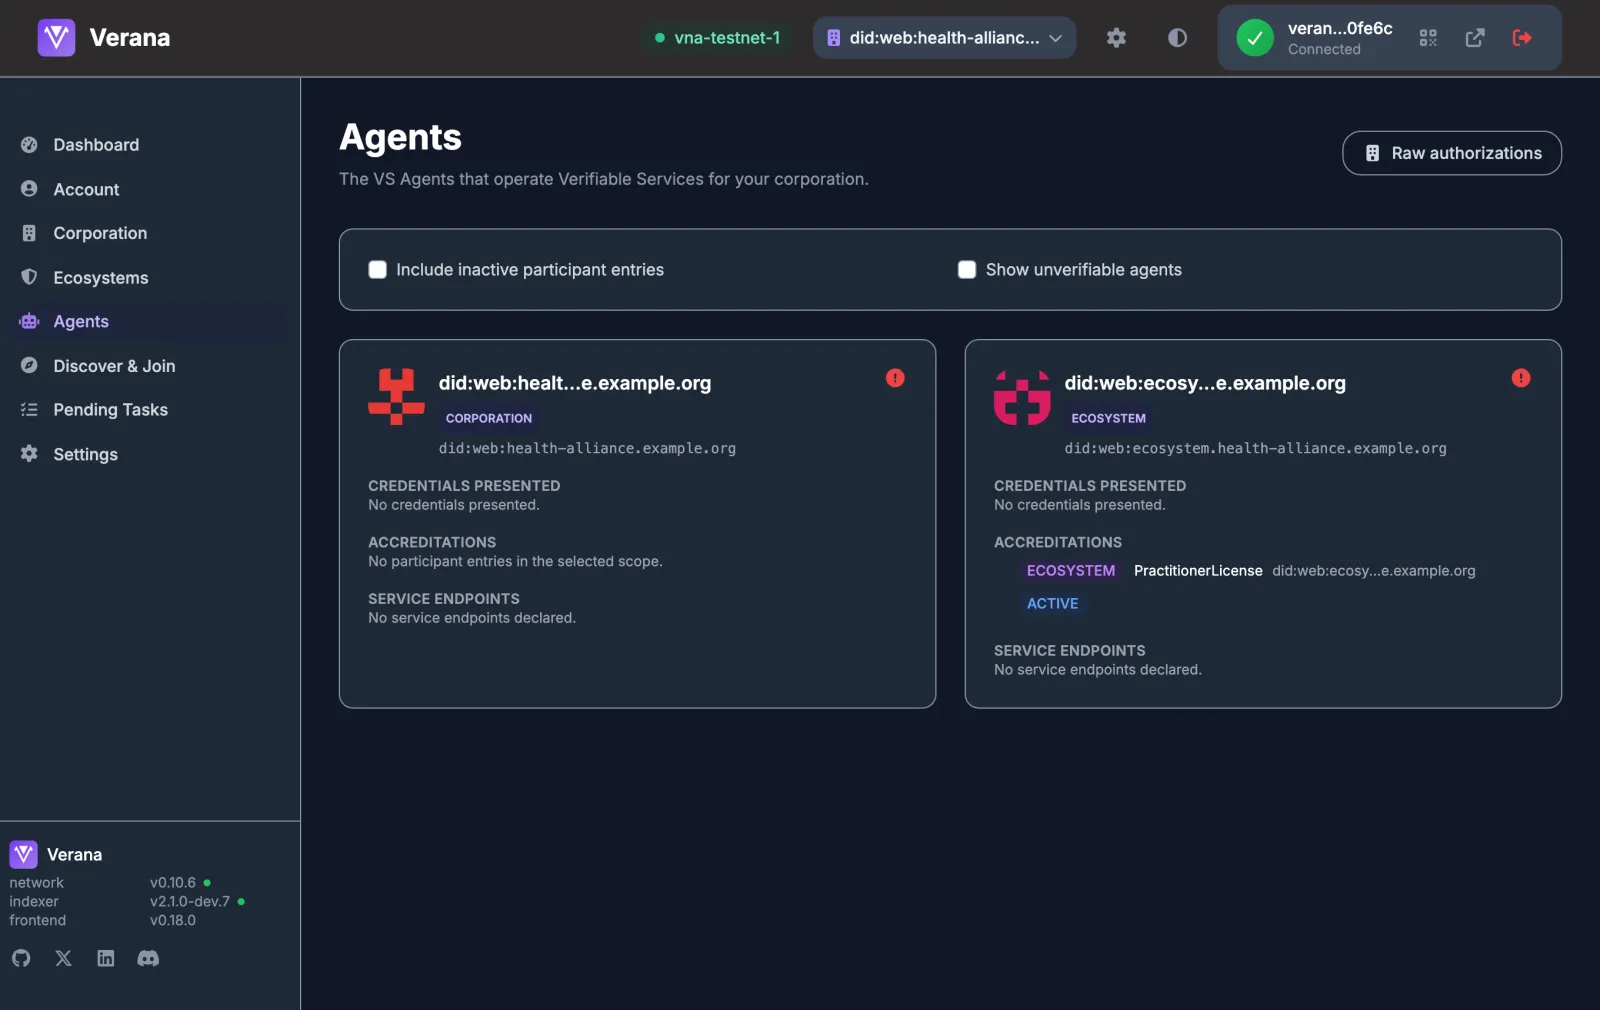Click the ACTIVE status badge
Screen dimensions: 1600x1010
(x=1053, y=604)
